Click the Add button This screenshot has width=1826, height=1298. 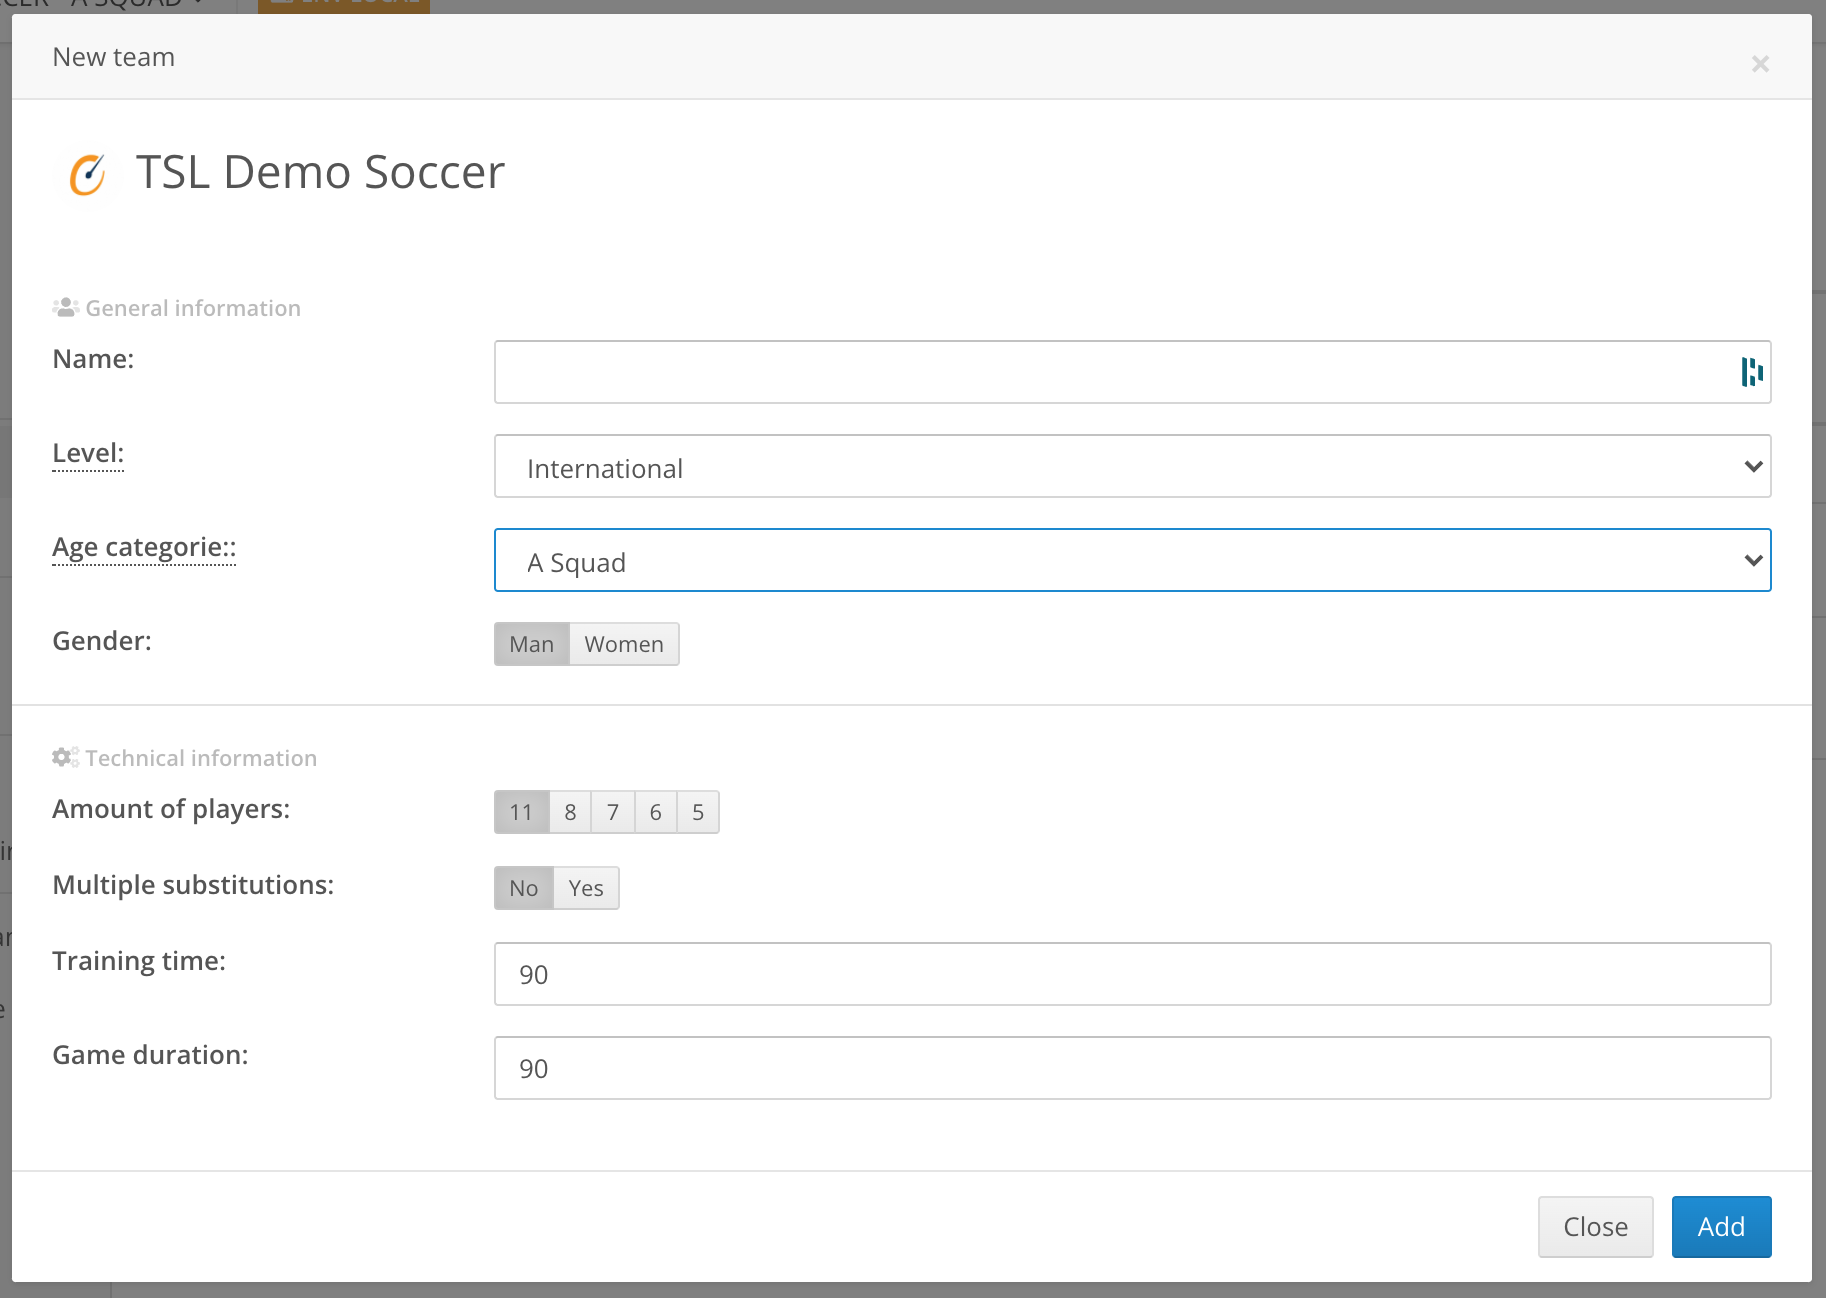(x=1720, y=1226)
